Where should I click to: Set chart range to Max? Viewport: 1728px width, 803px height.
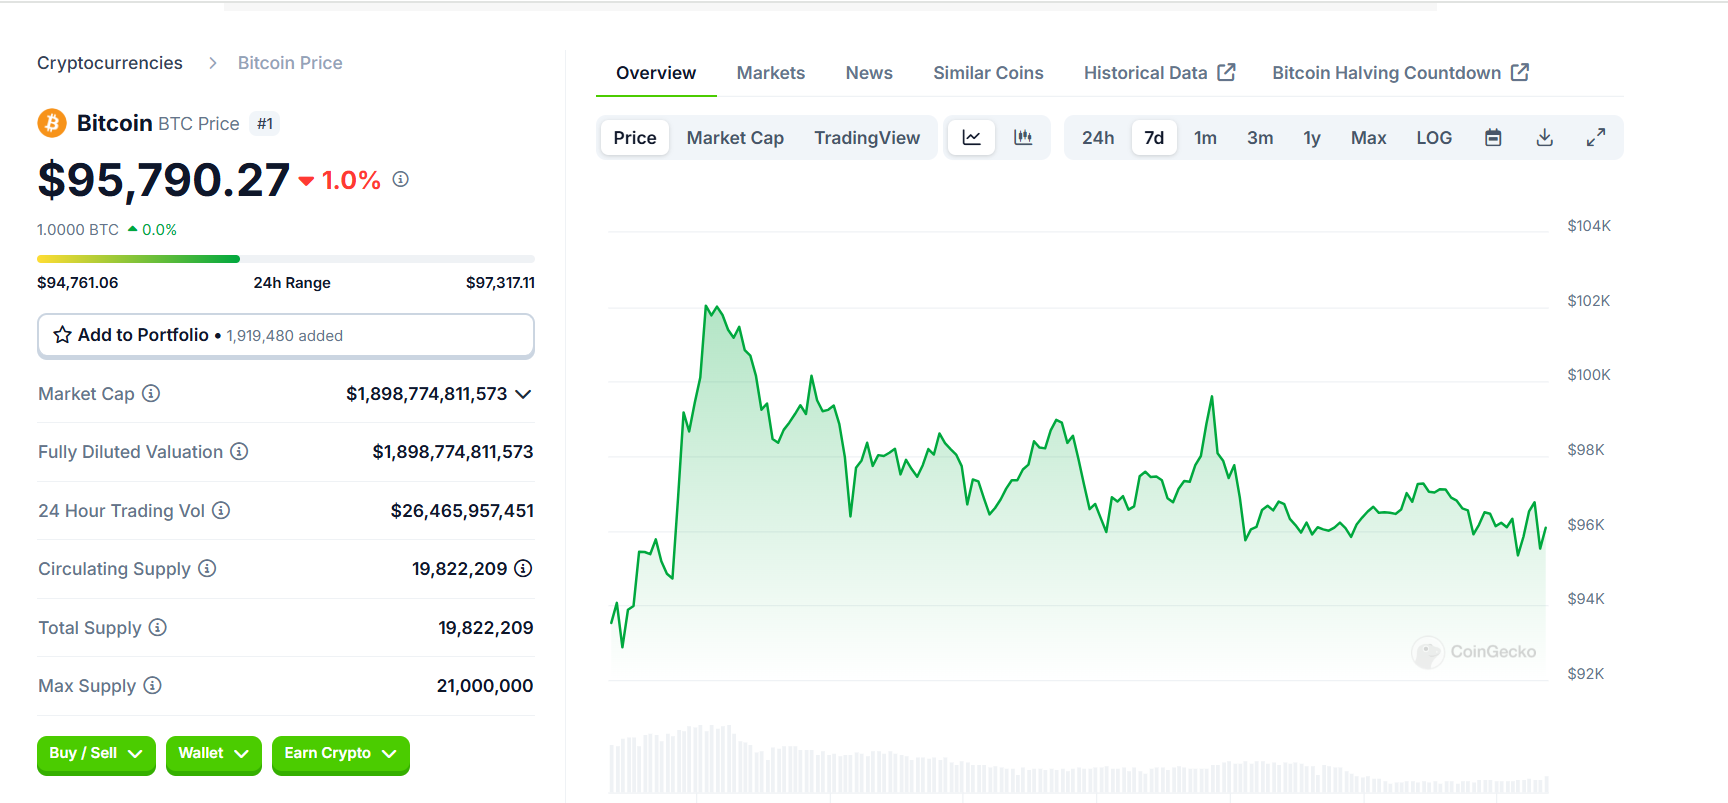click(1368, 138)
